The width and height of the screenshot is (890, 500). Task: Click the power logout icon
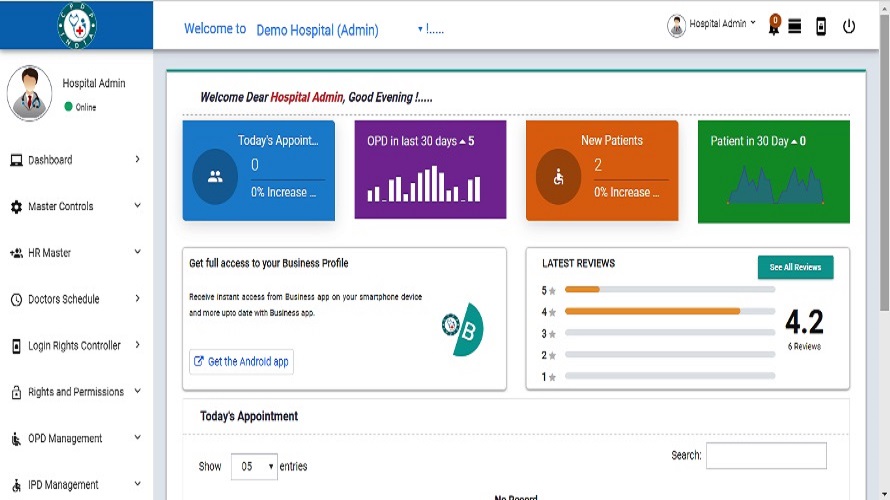click(849, 26)
